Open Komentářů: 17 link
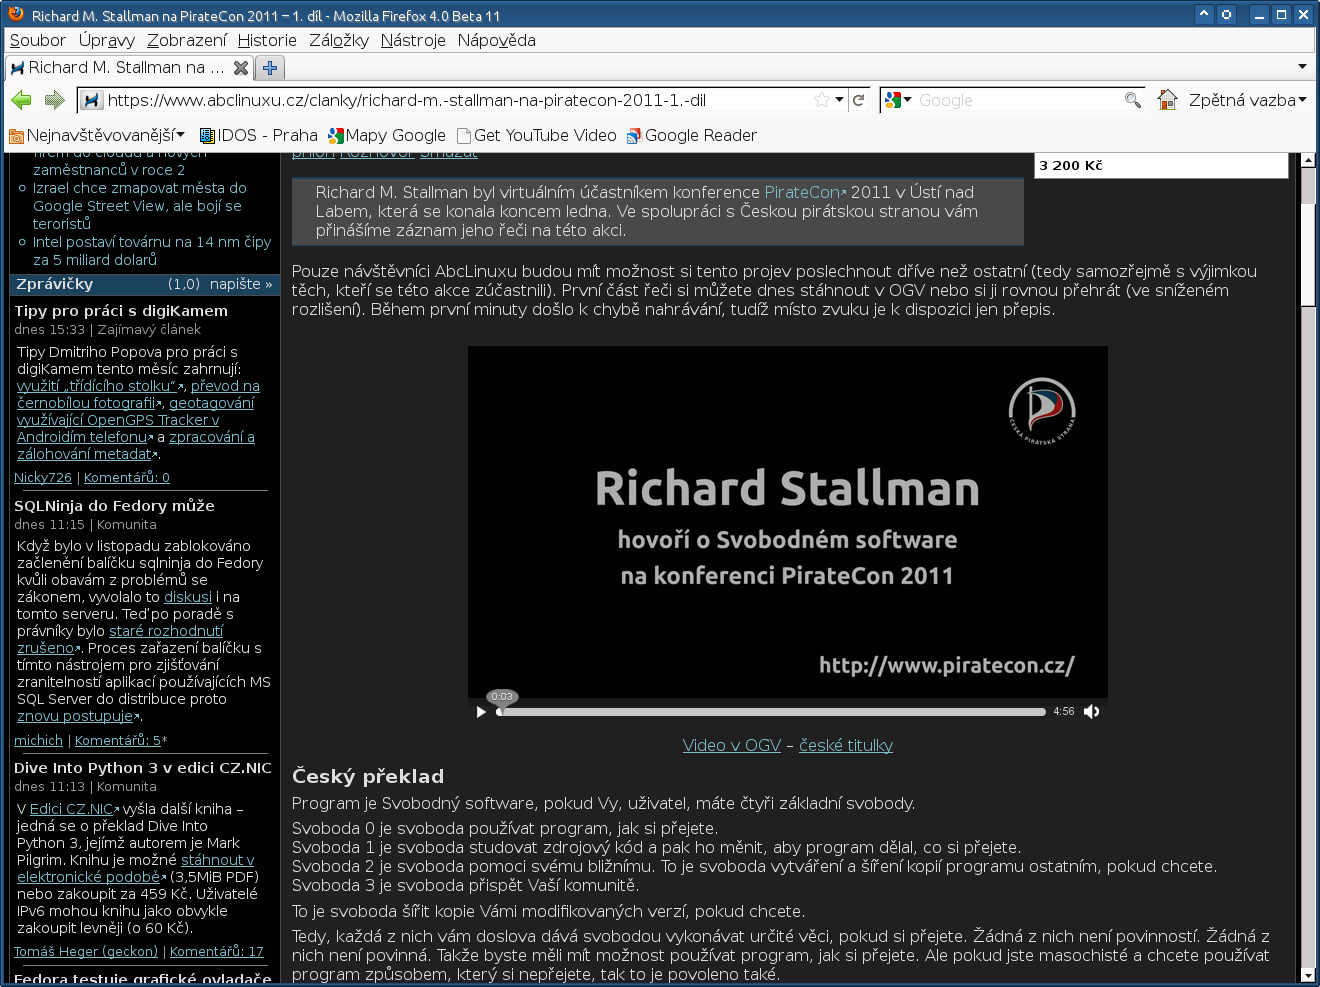Image resolution: width=1320 pixels, height=987 pixels. click(x=217, y=952)
